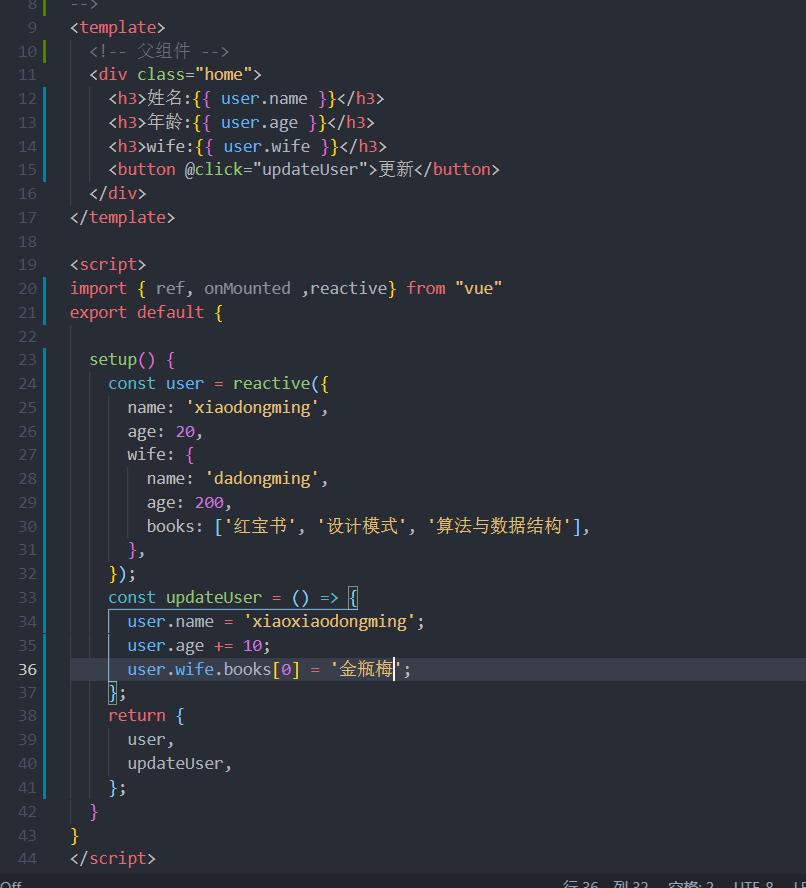Click the '设计模式' array item
Image resolution: width=806 pixels, height=888 pixels.
pos(363,527)
